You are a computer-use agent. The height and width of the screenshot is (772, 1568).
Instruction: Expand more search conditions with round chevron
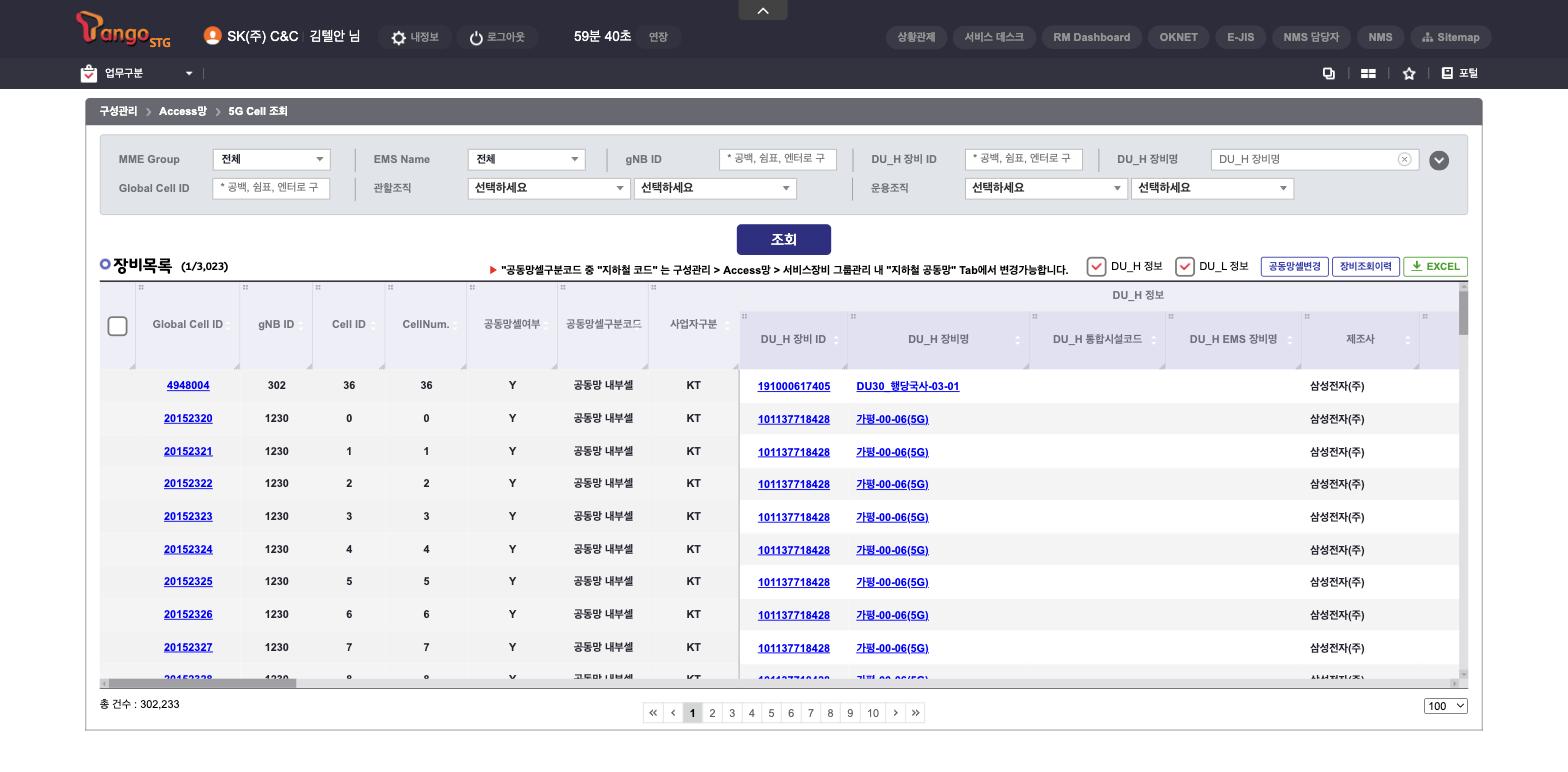point(1439,160)
